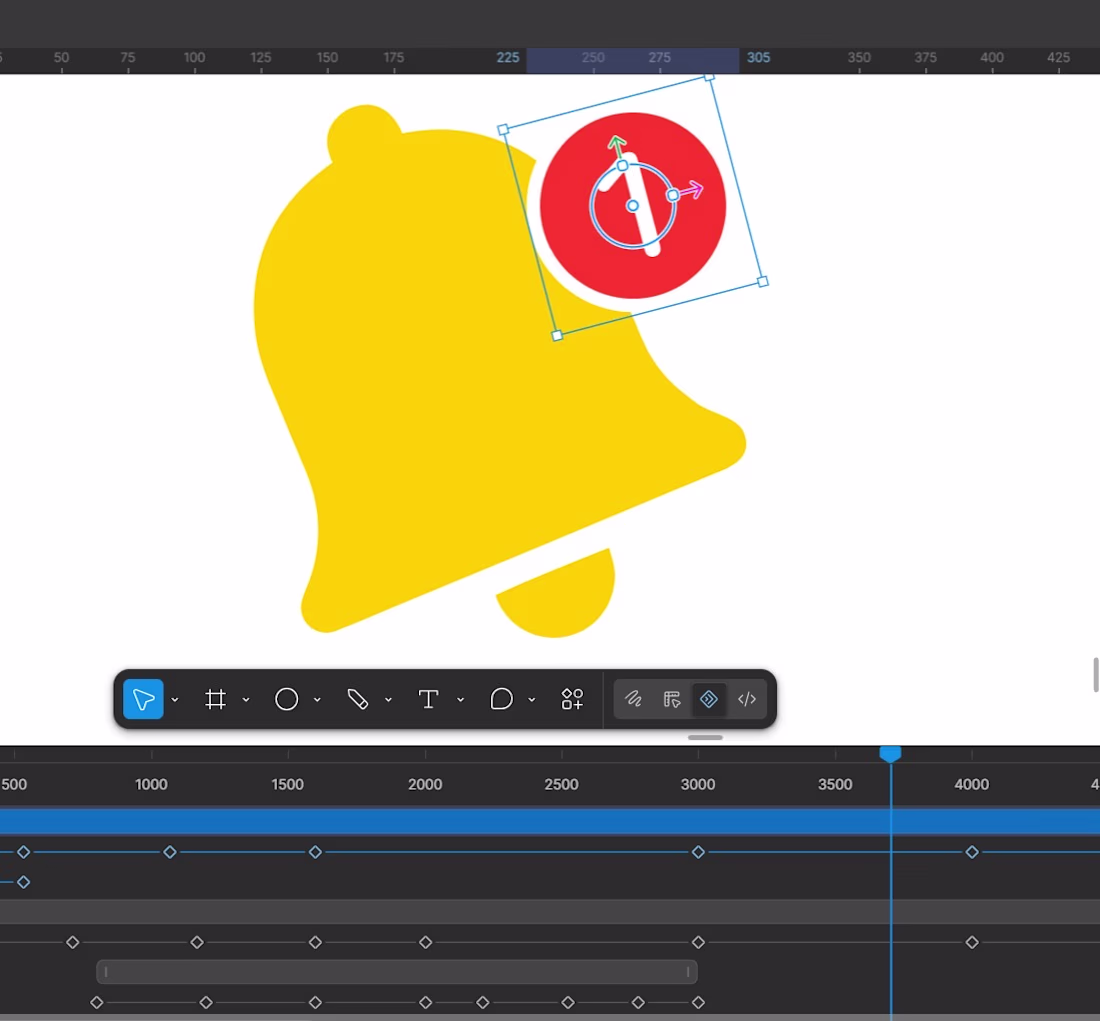Click the '305' value on canvas ruler
This screenshot has height=1021, width=1100.
[x=758, y=58]
